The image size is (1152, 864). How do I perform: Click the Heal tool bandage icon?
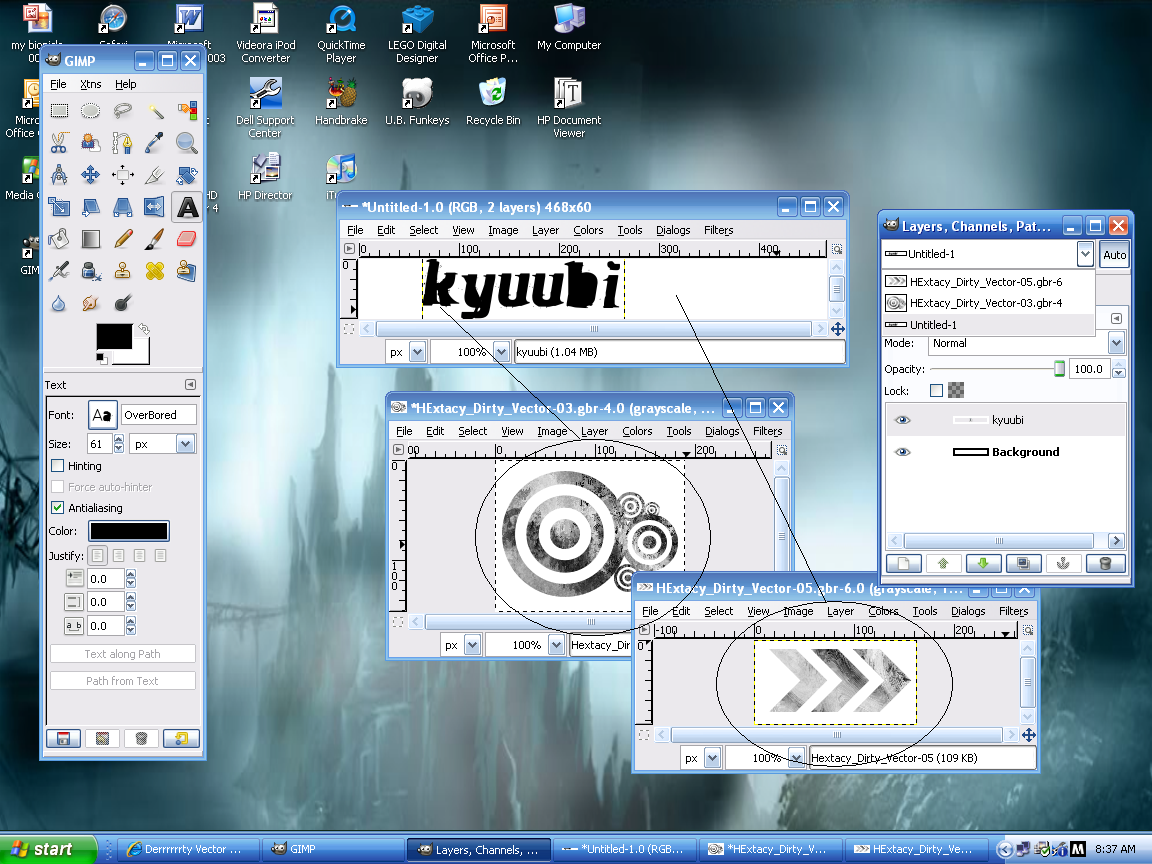tap(155, 271)
